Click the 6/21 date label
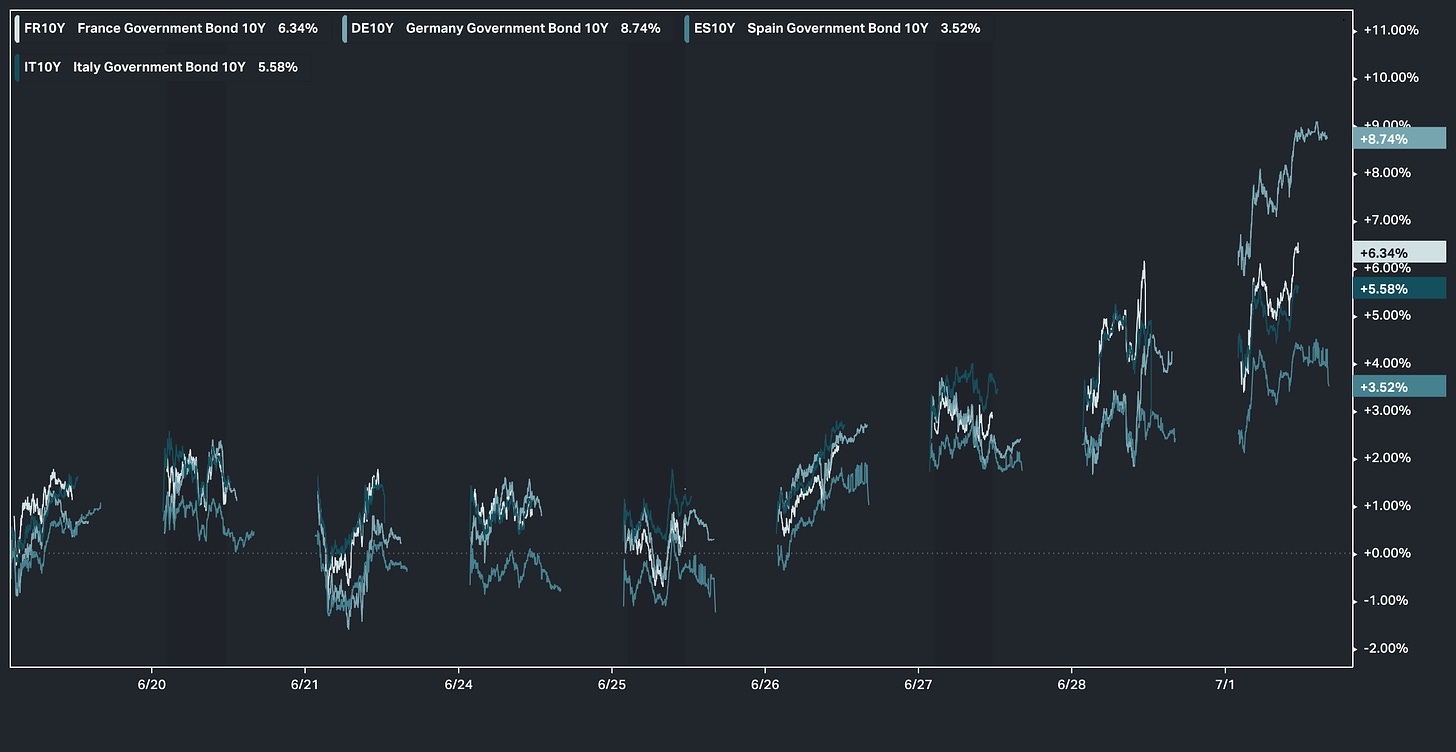 tap(304, 685)
